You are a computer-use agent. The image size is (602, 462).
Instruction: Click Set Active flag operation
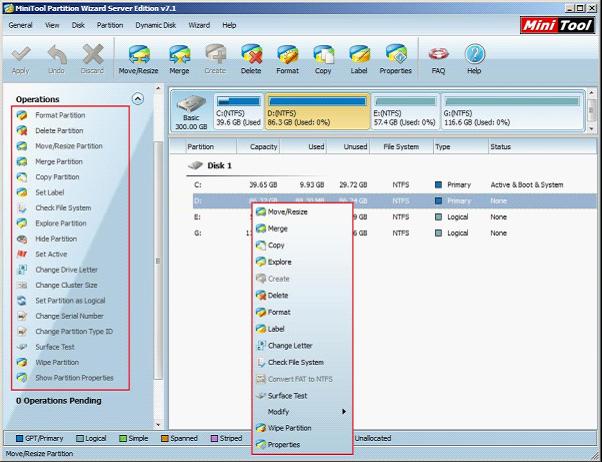[x=51, y=254]
